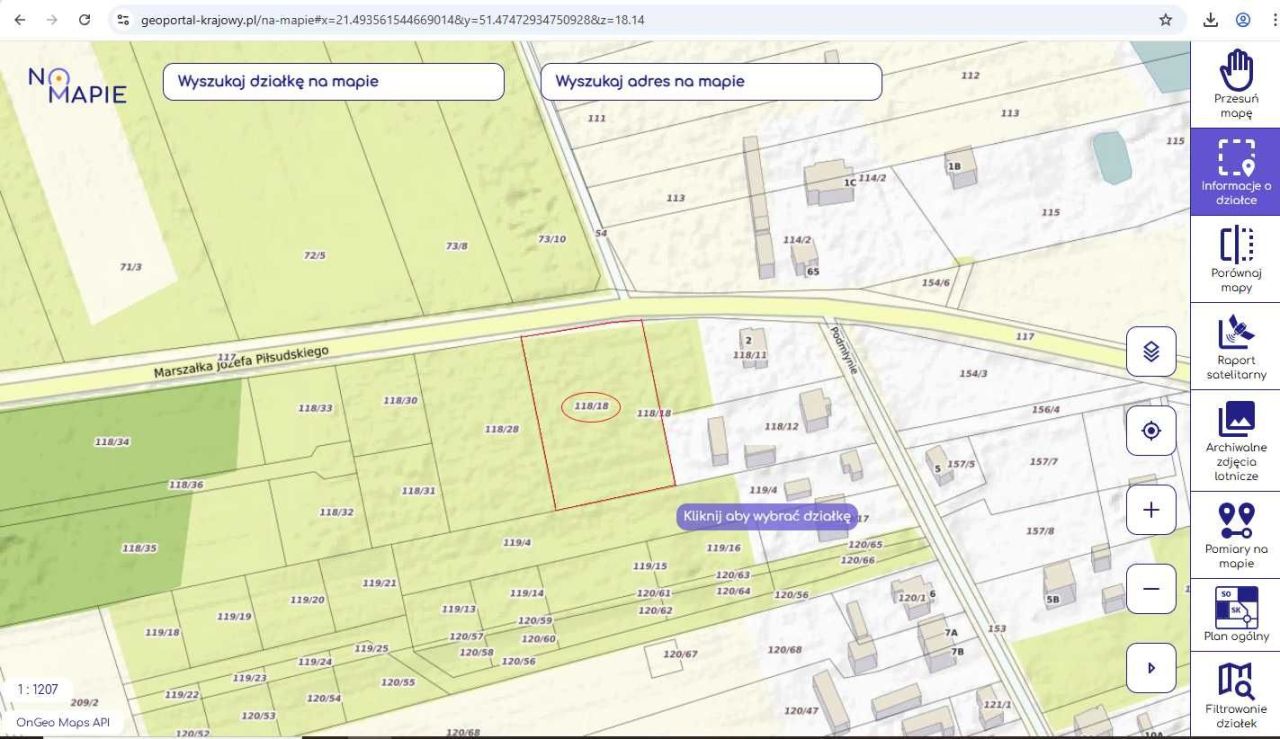Open the Porównaj mapy compare tool
Screen dimensions: 1280x739
1236,259
